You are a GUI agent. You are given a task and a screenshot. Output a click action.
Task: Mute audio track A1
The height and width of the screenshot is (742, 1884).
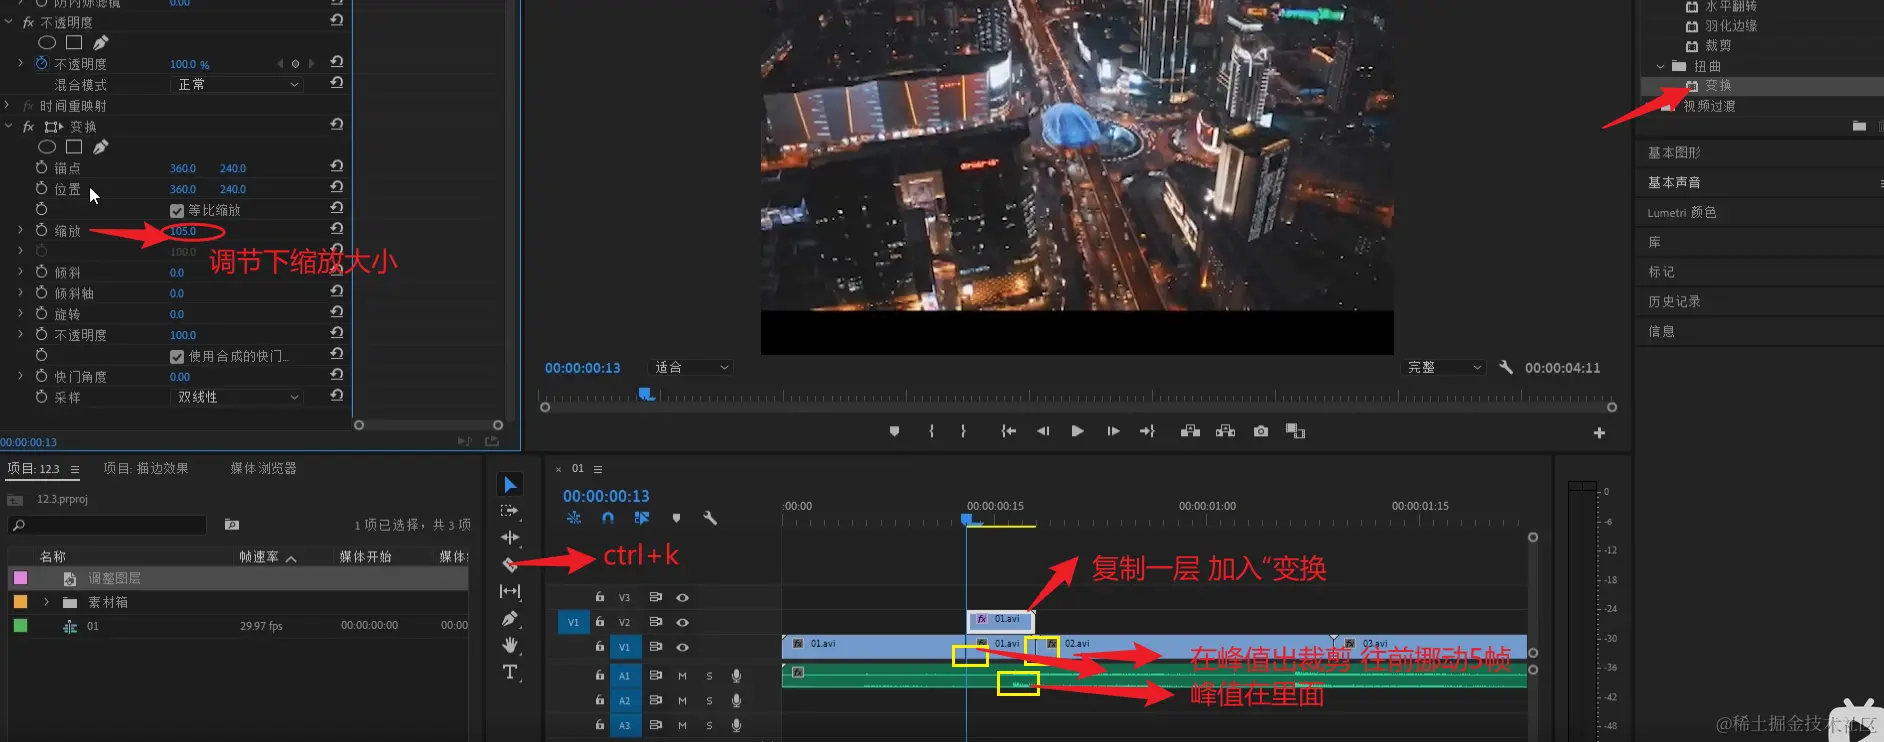click(x=682, y=675)
